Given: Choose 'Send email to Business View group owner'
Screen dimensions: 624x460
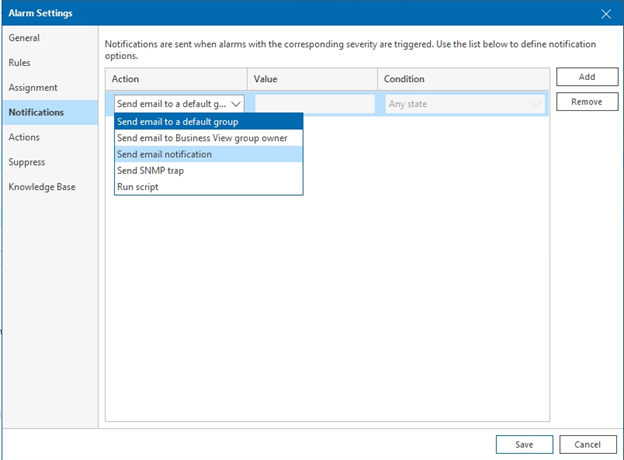Looking at the screenshot, I should (x=209, y=138).
